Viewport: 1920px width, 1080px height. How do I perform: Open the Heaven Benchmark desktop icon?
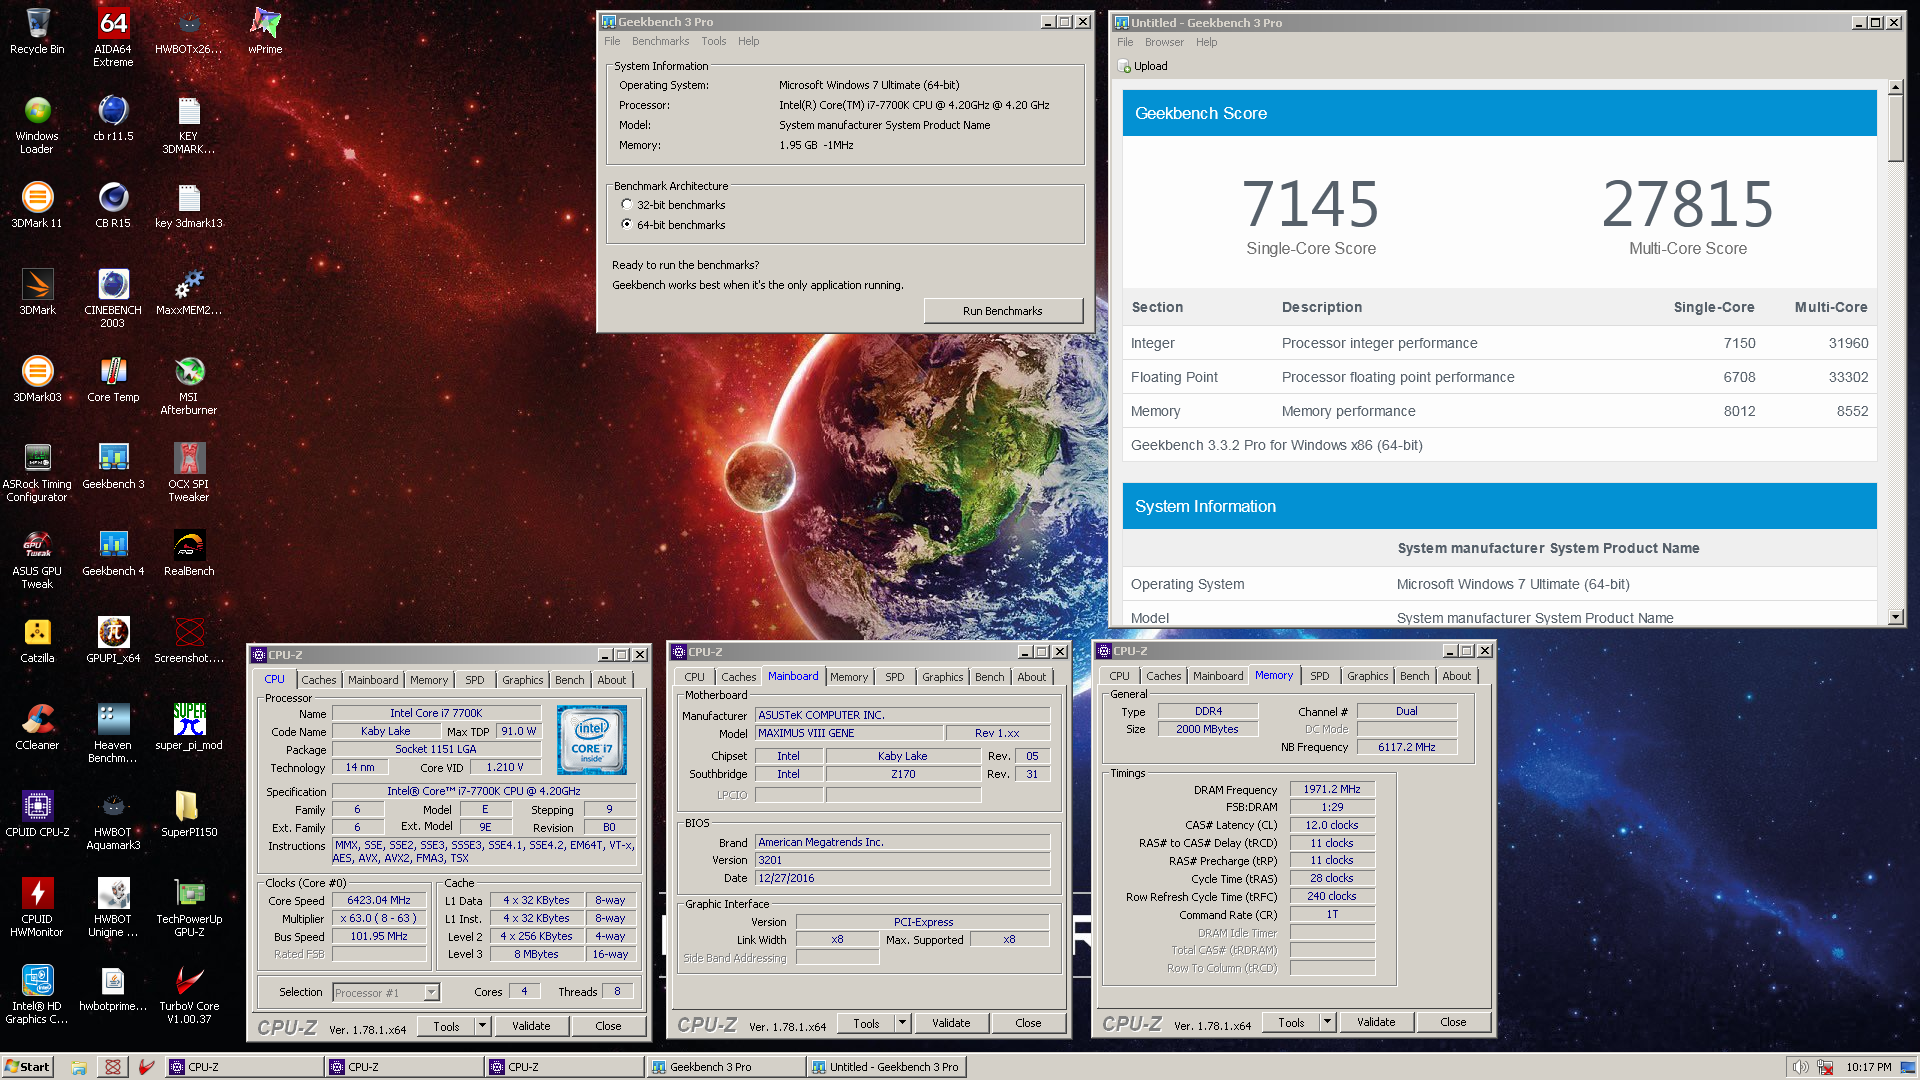(x=113, y=733)
